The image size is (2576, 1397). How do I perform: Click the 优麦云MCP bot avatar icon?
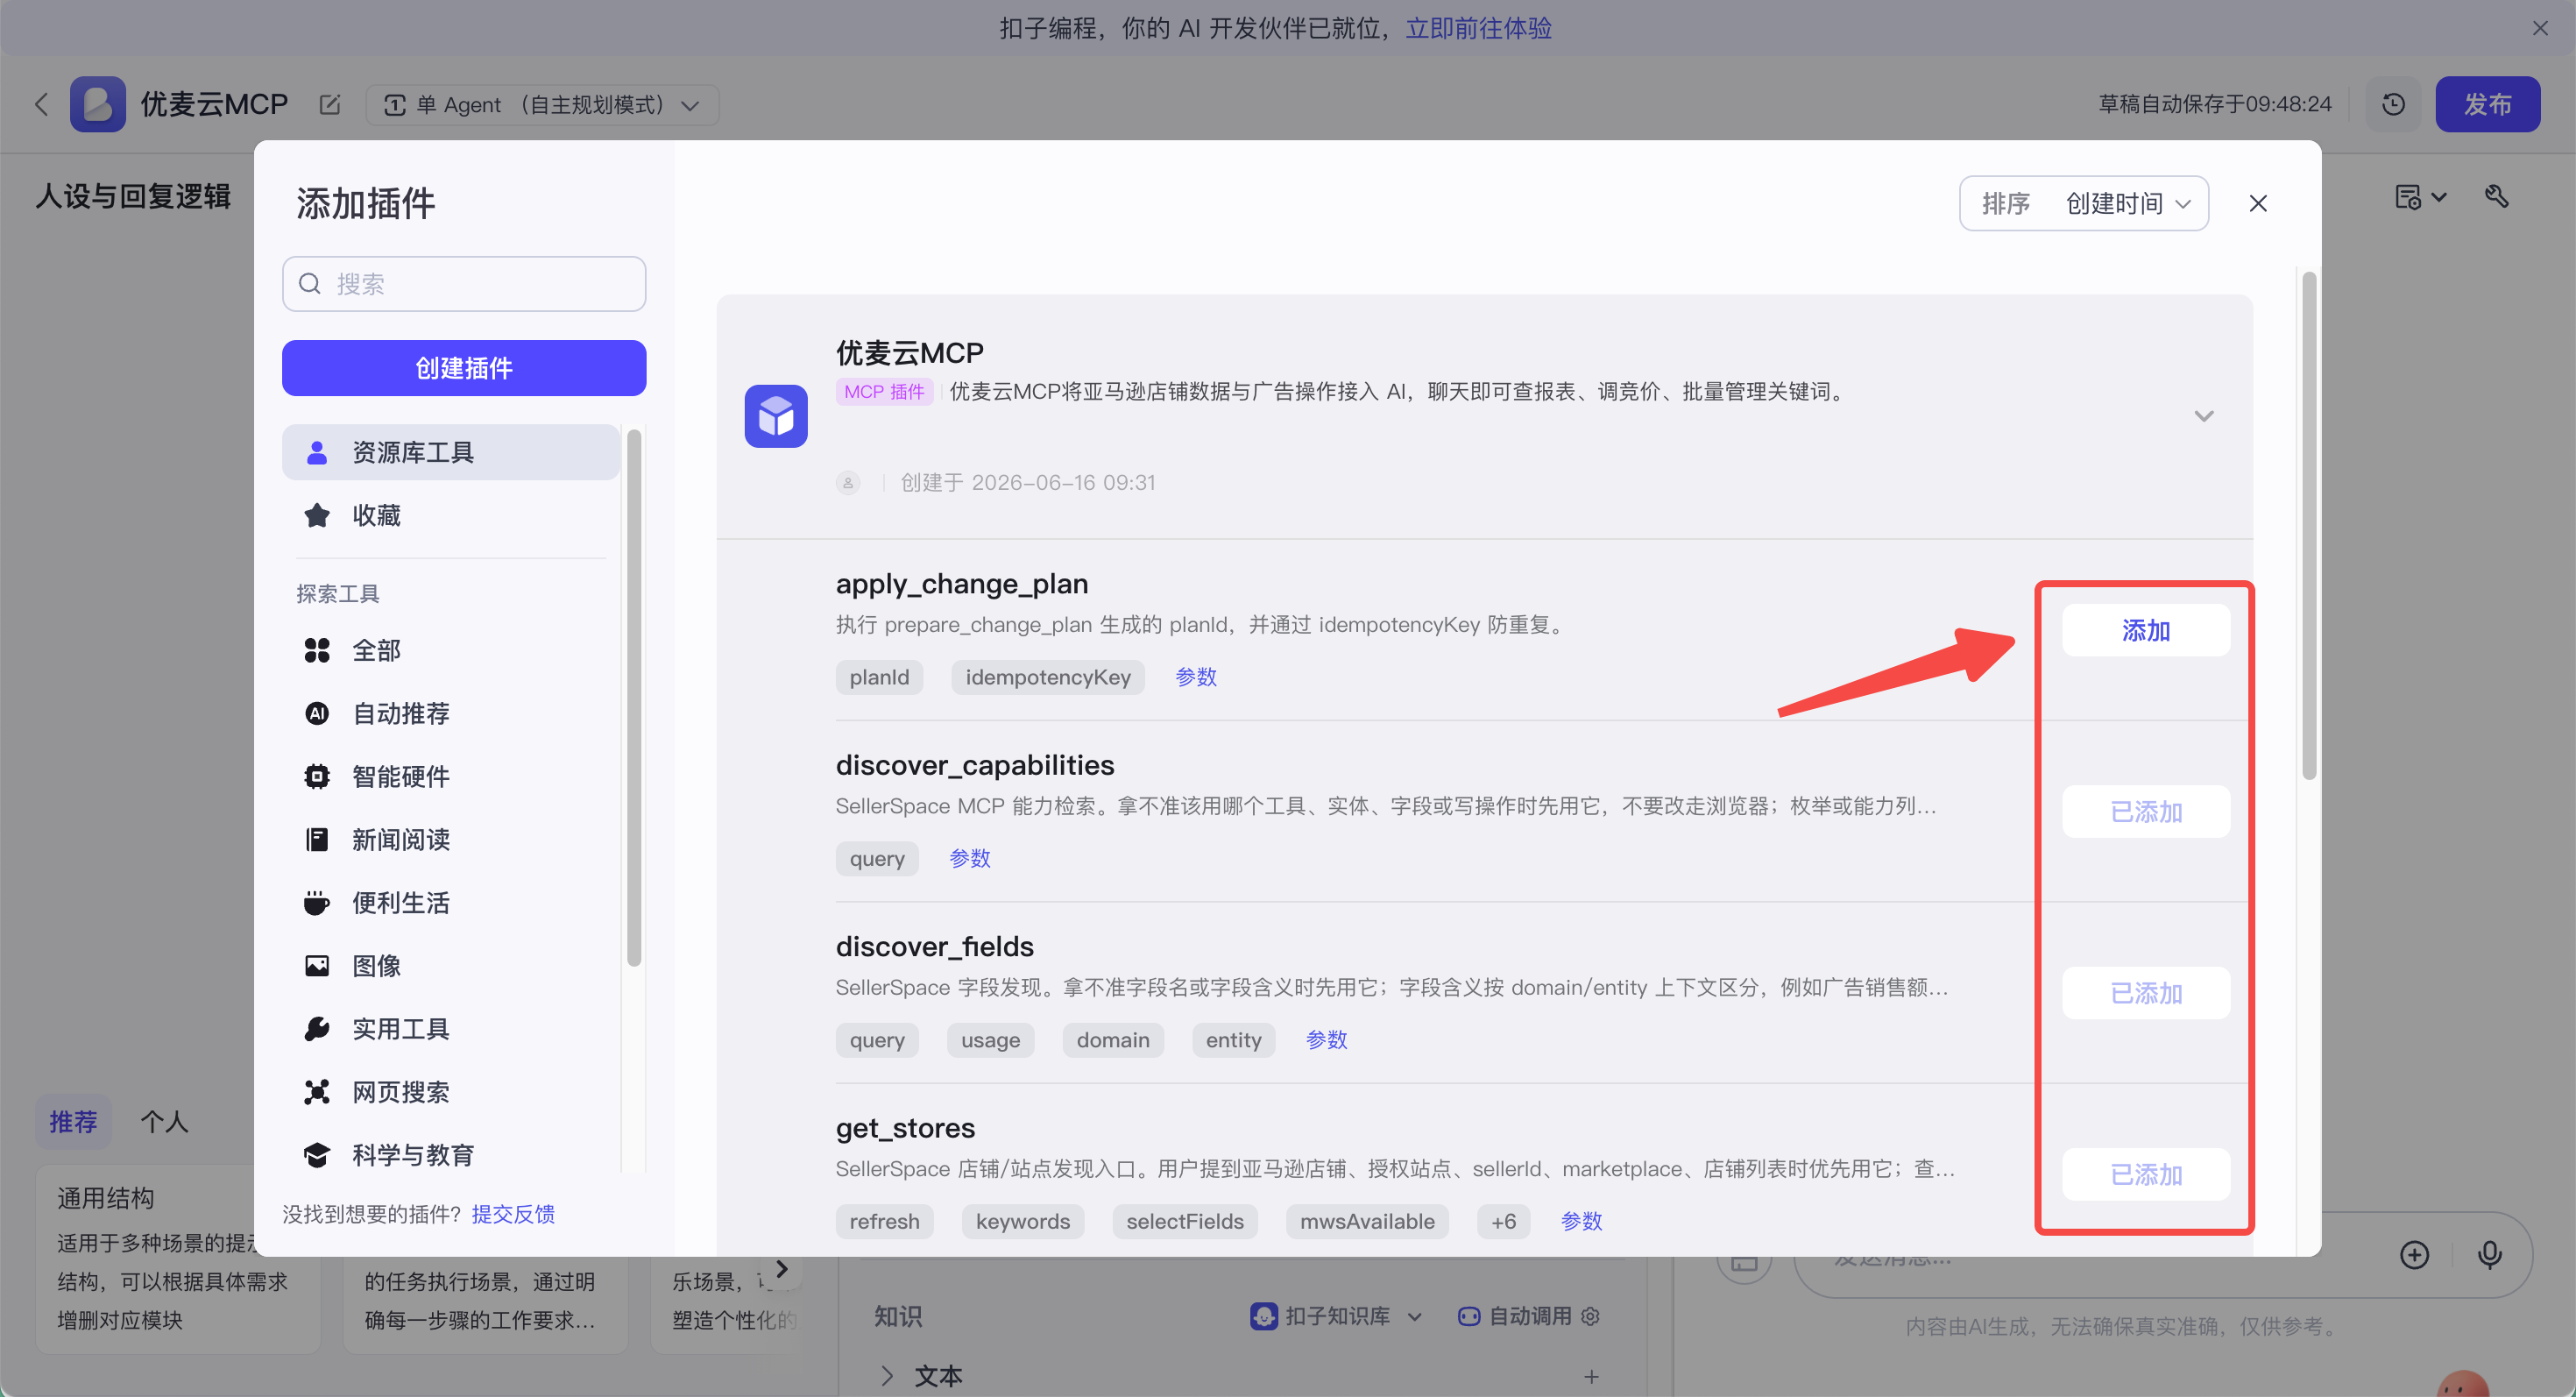click(97, 104)
